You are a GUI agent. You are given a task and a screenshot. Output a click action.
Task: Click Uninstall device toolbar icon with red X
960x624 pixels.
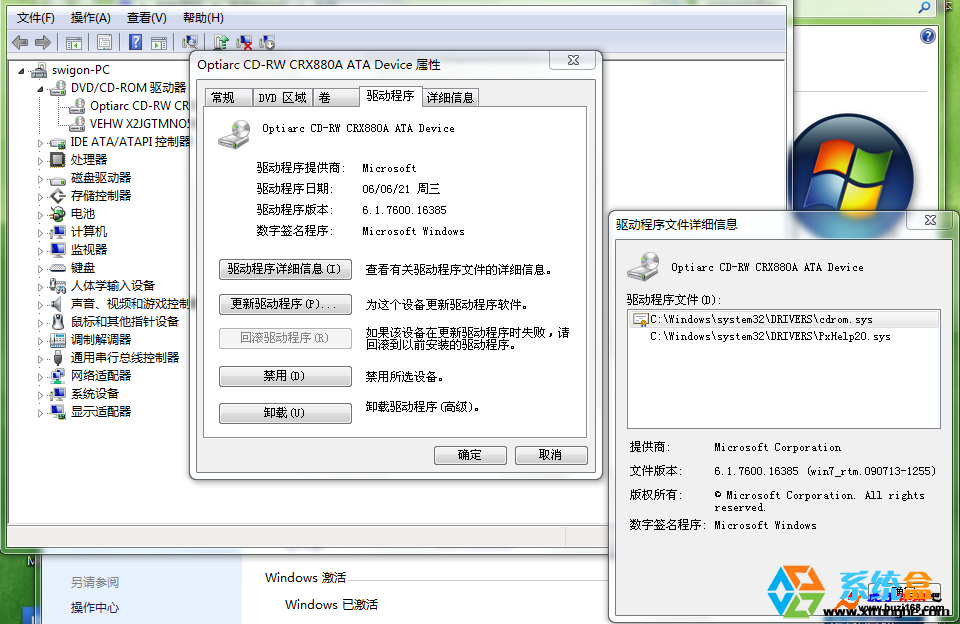click(244, 42)
